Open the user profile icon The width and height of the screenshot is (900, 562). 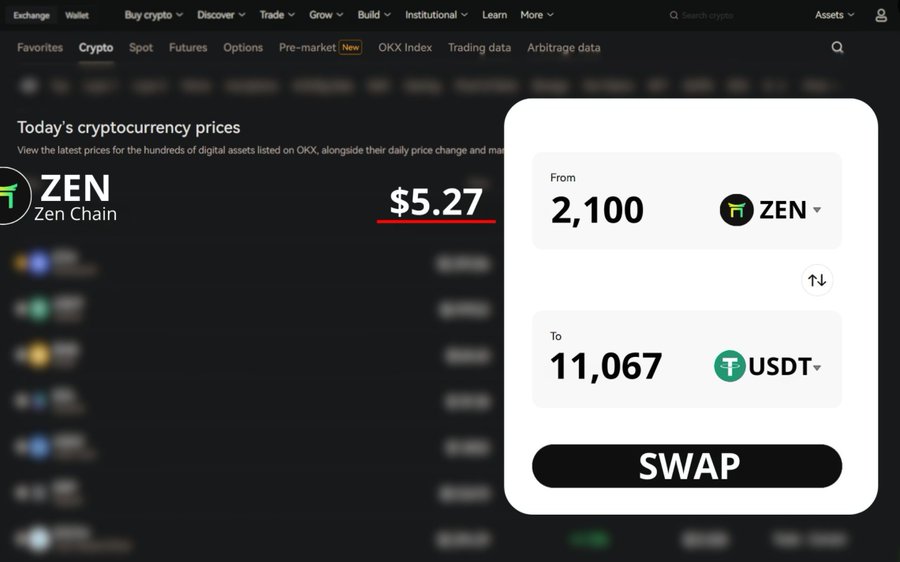tap(880, 15)
